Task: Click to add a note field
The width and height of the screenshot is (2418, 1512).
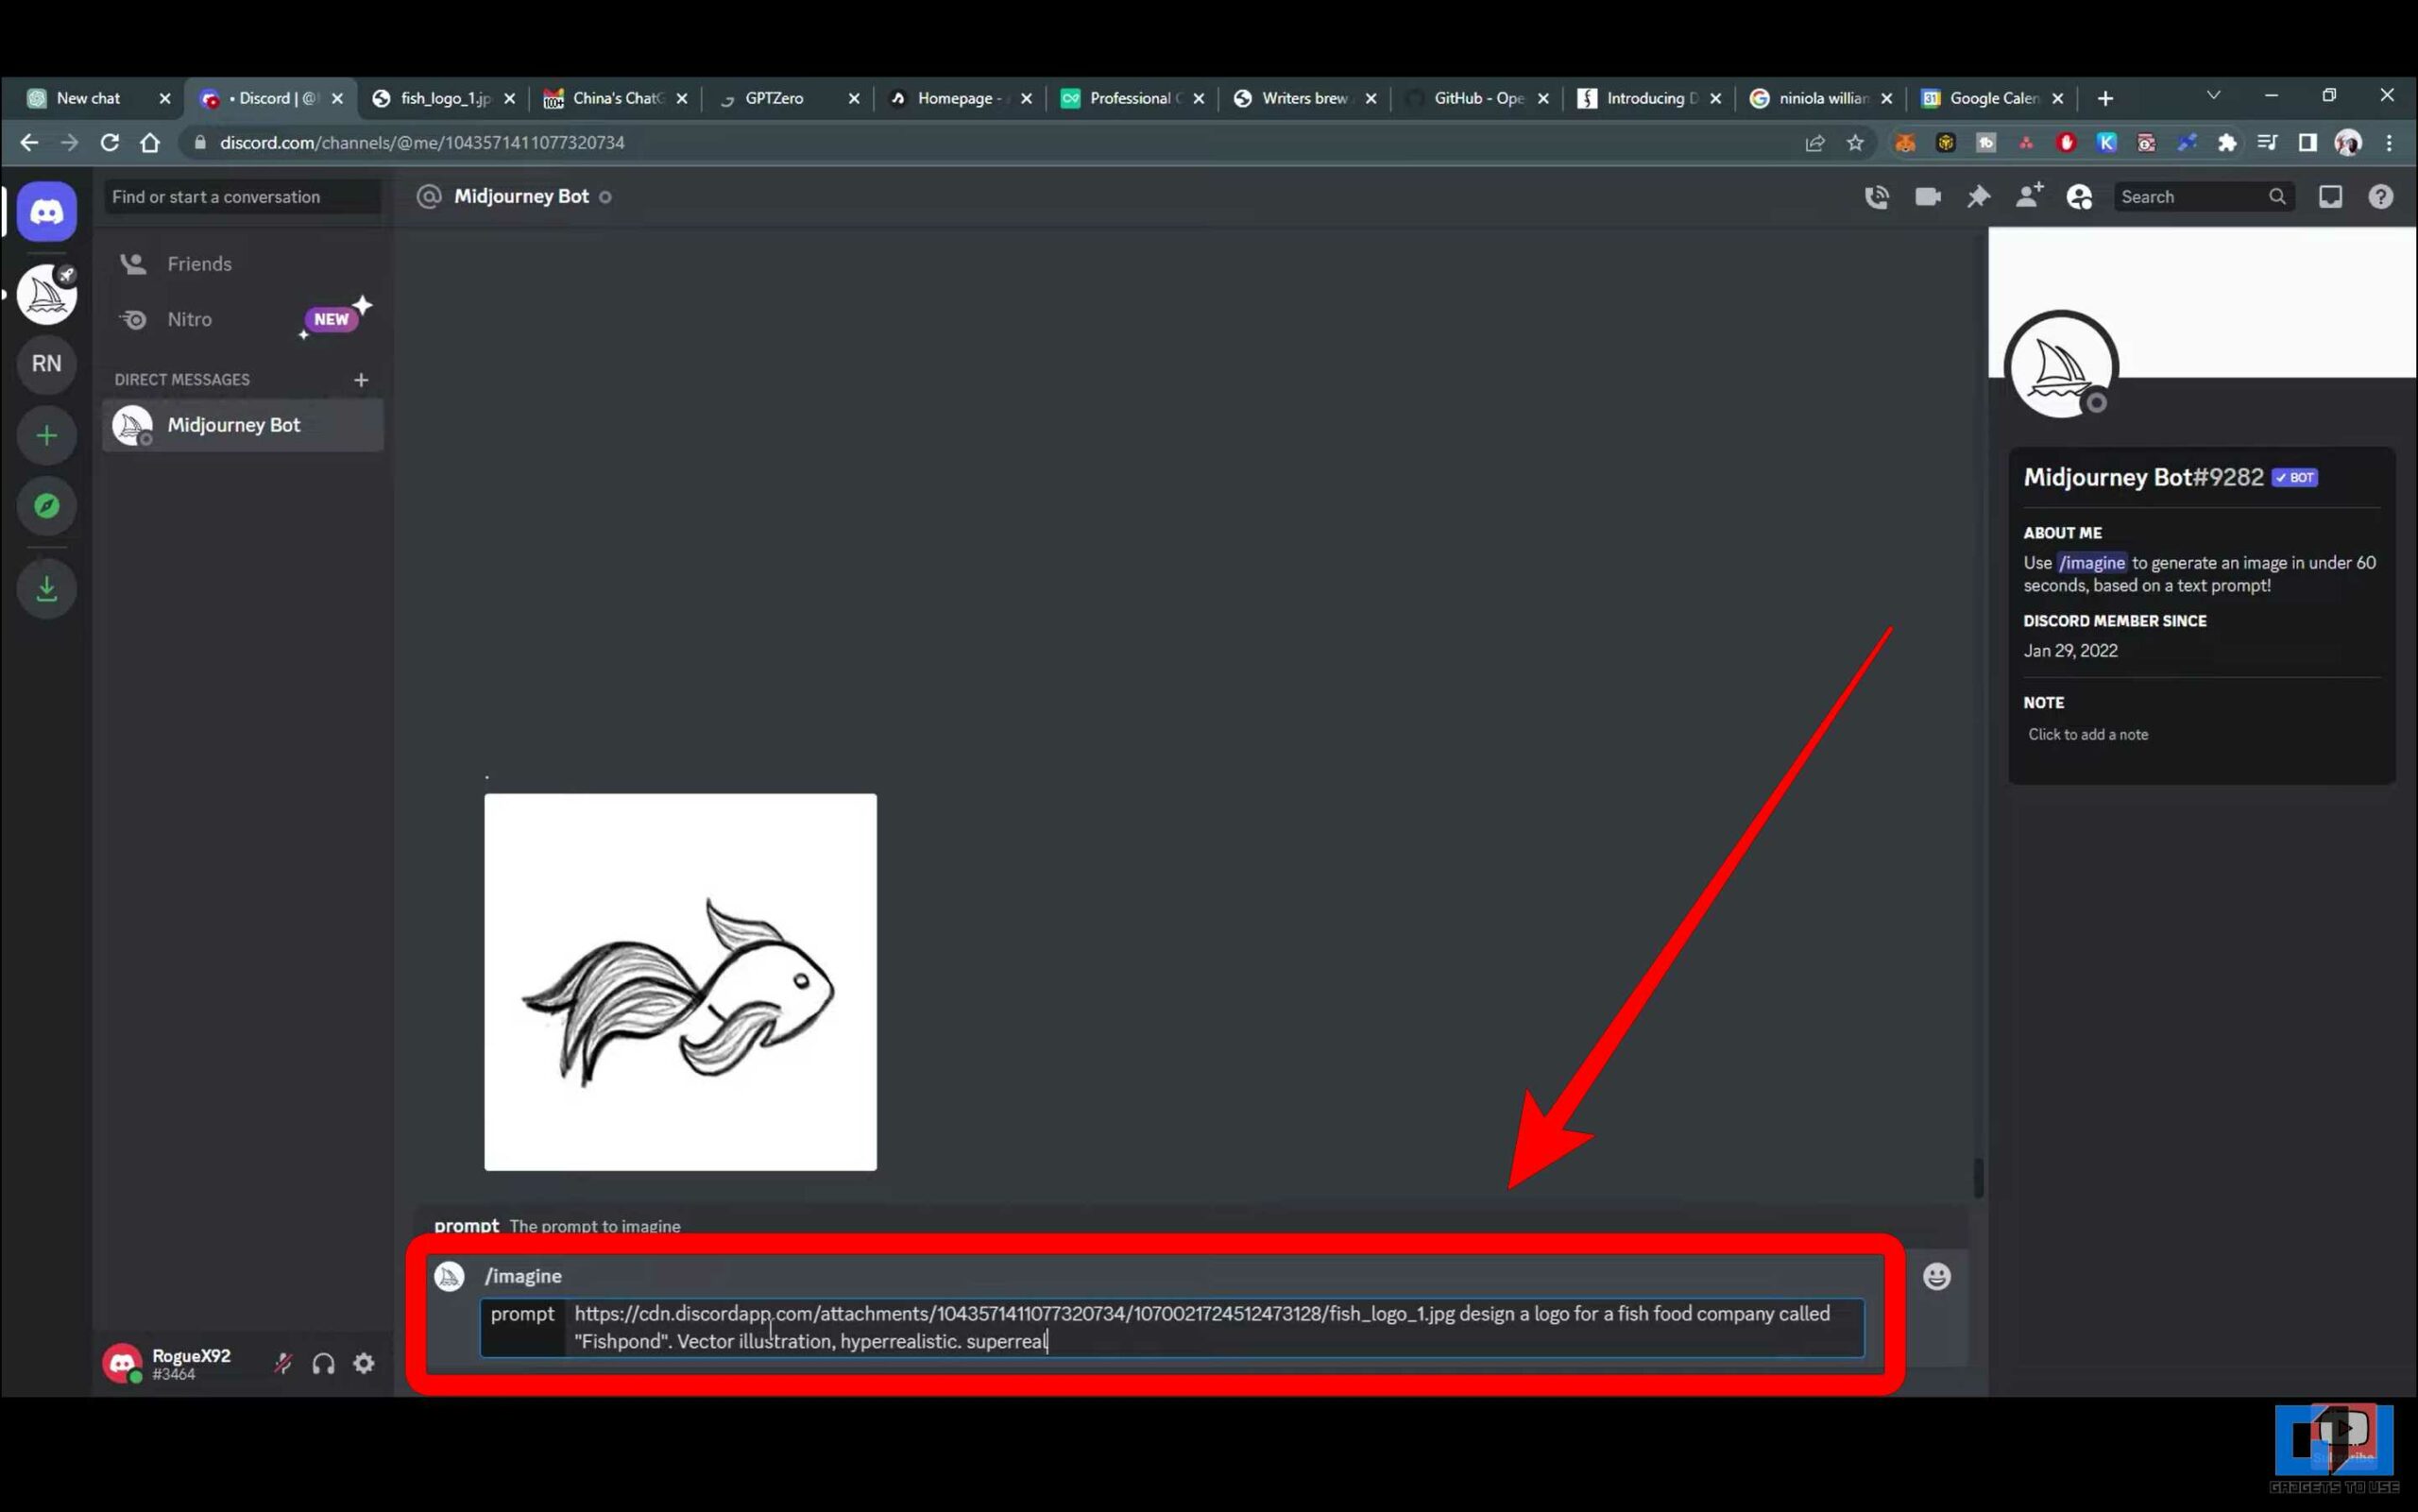Action: coord(2087,734)
